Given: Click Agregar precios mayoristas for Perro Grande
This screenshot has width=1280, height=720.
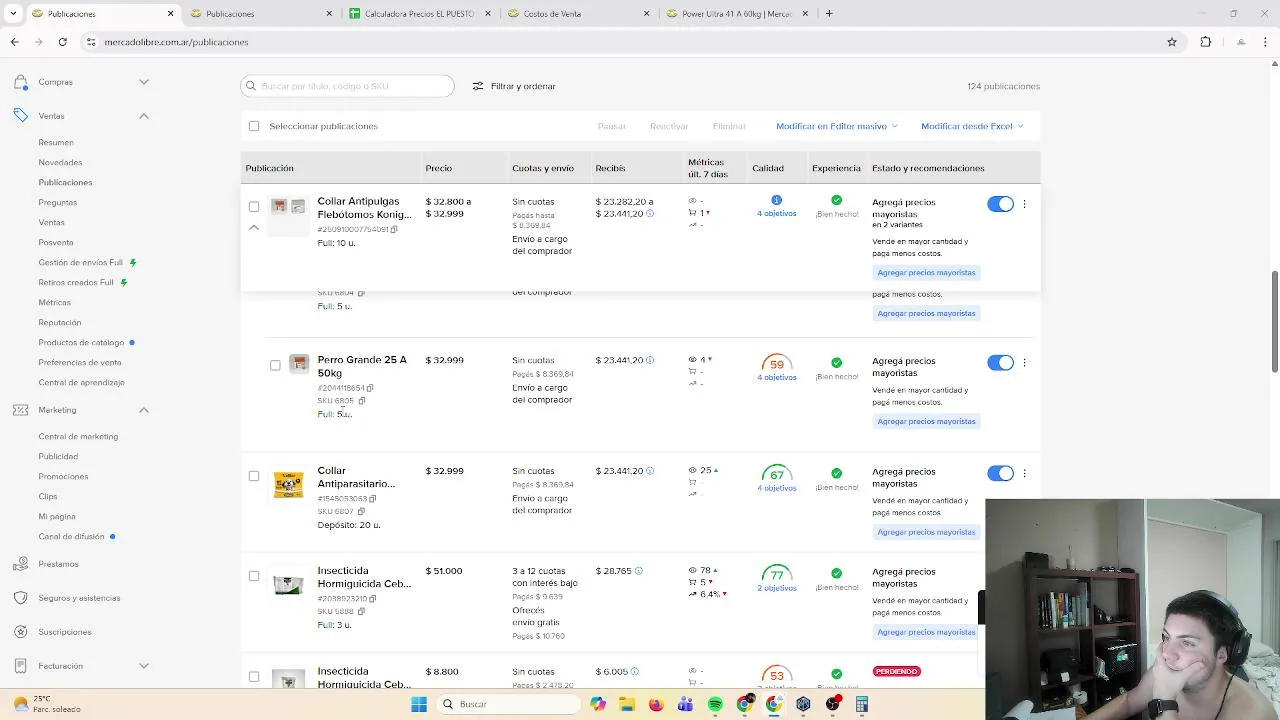Looking at the screenshot, I should (926, 421).
